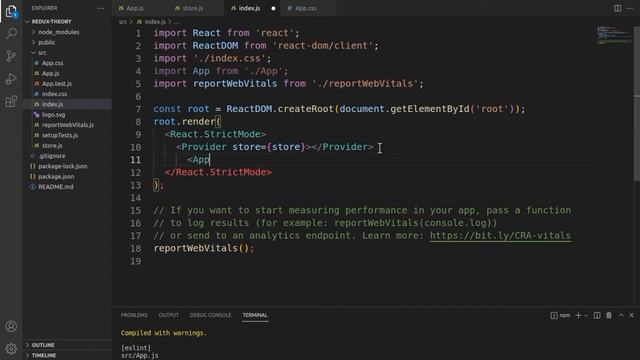640x360 pixels.
Task: Select the npm terminal indicator
Action: (560, 315)
